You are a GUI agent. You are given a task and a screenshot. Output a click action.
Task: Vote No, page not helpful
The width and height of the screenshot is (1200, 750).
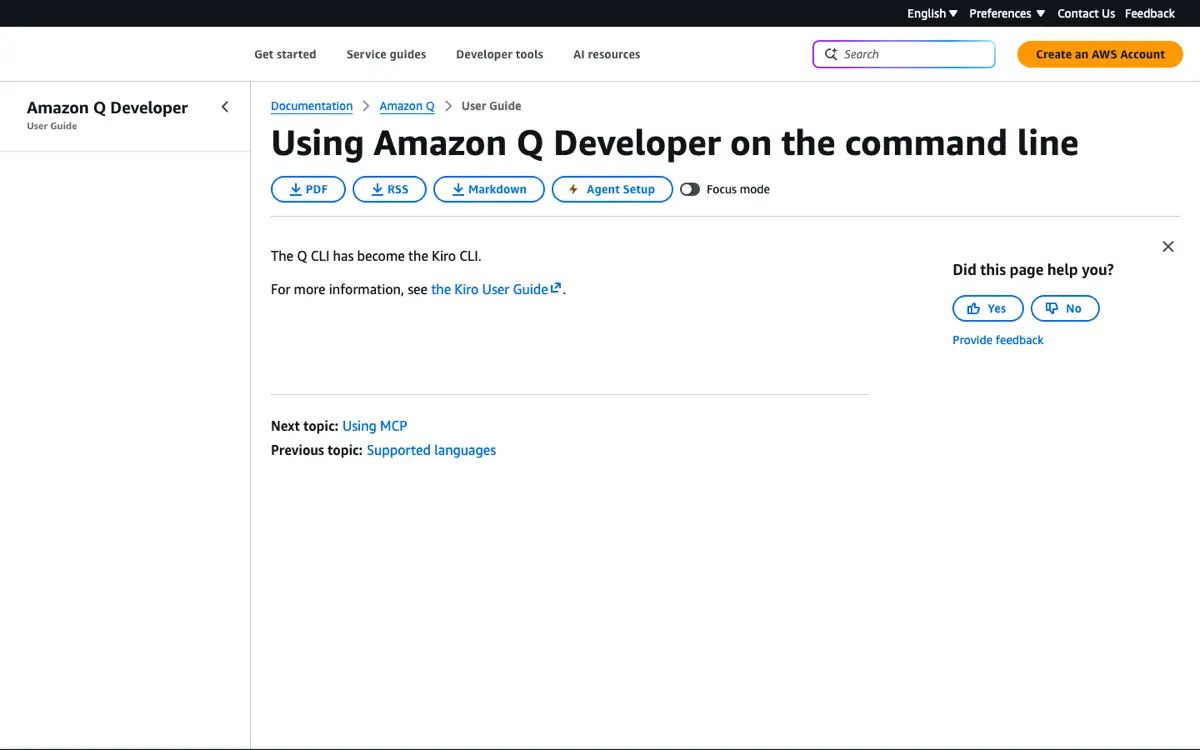(x=1065, y=308)
